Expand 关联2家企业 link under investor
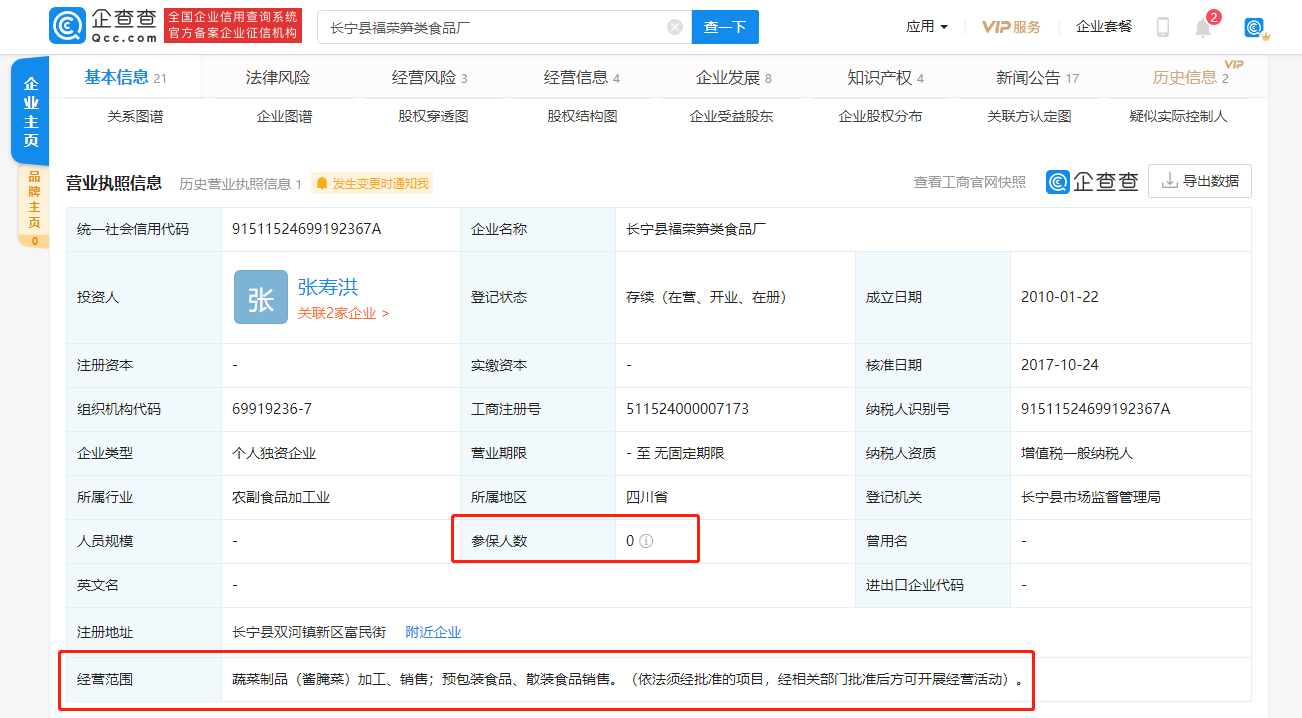Screen dimensions: 1302x718 [x=343, y=313]
